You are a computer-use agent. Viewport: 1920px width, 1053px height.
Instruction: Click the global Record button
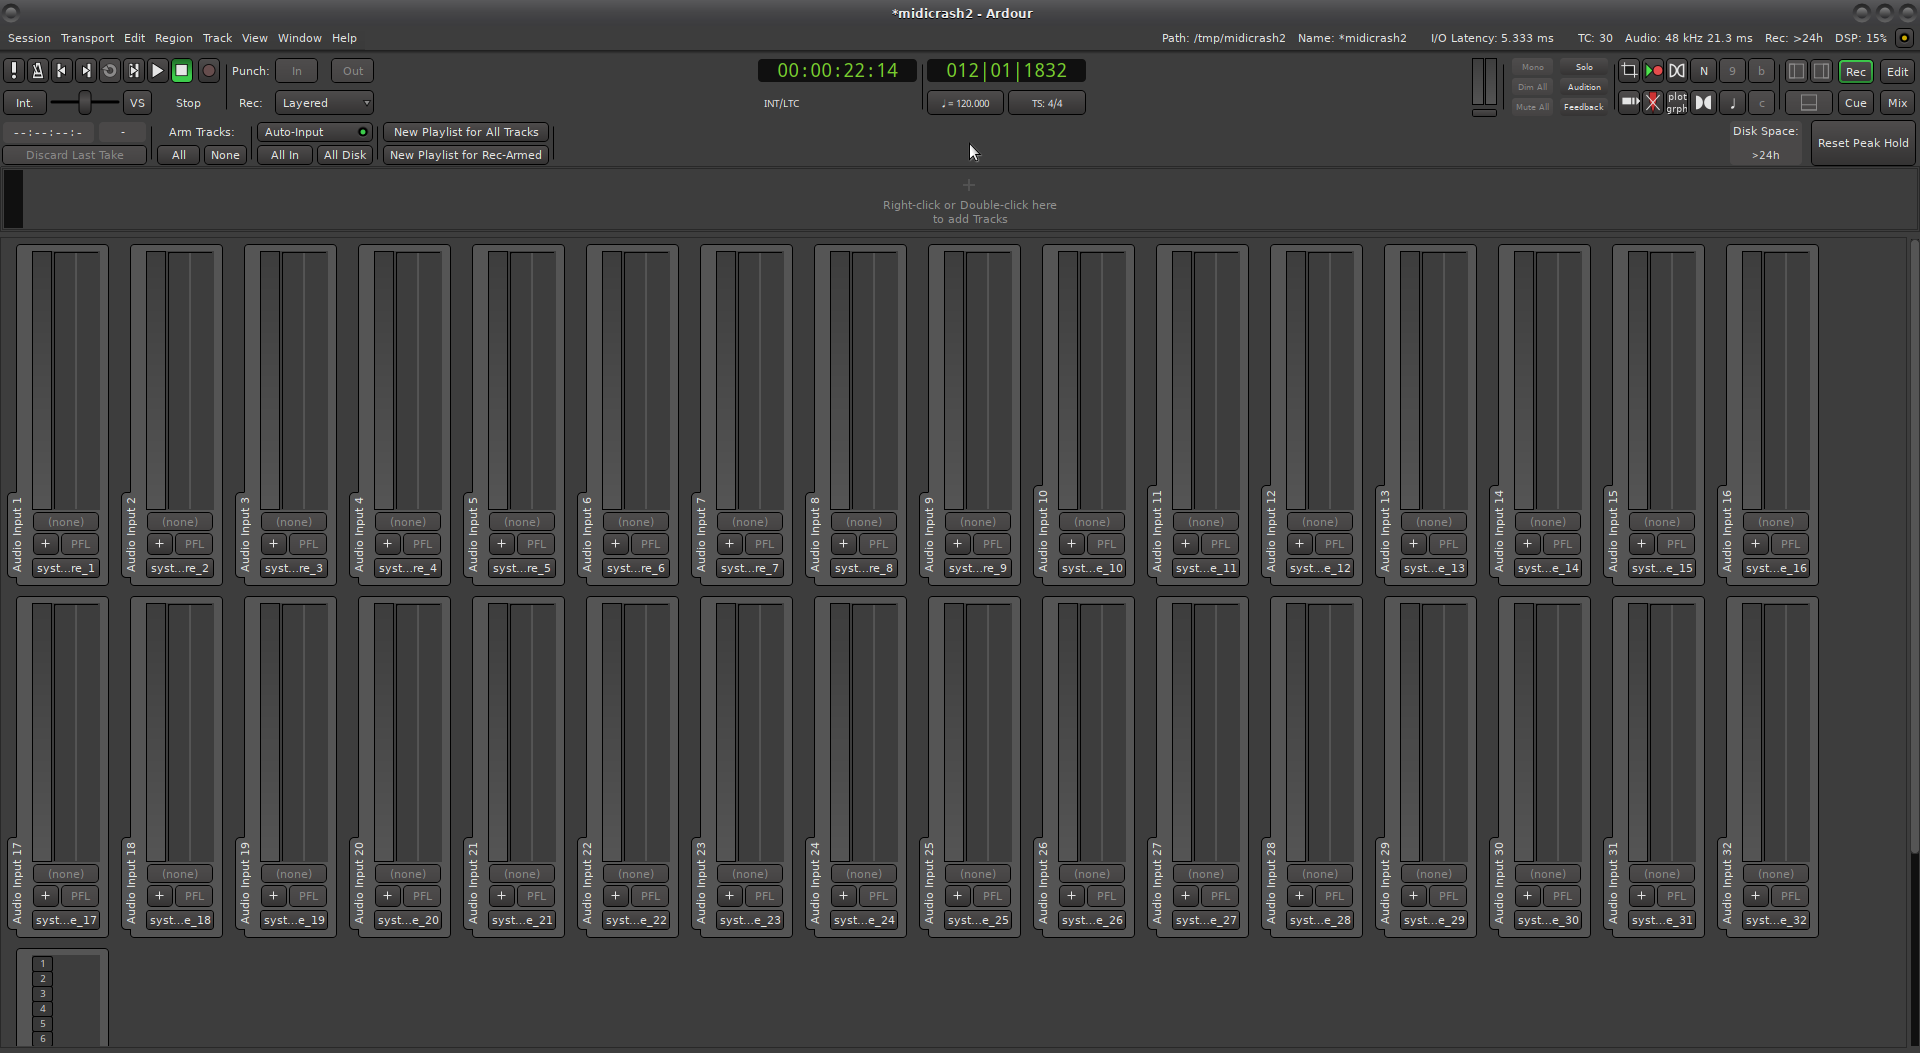[208, 71]
